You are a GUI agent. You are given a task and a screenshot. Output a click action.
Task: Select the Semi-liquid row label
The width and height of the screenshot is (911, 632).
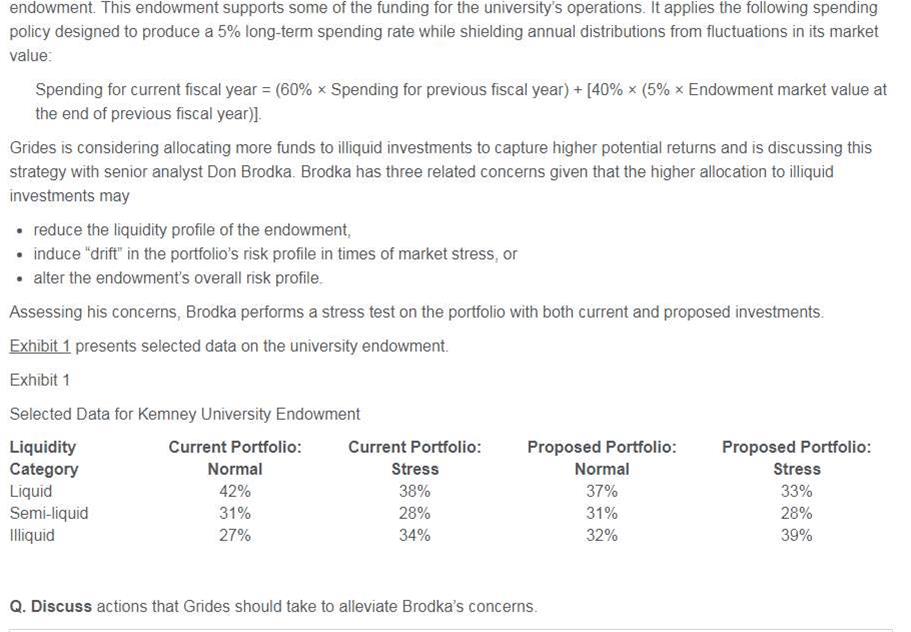(x=49, y=513)
